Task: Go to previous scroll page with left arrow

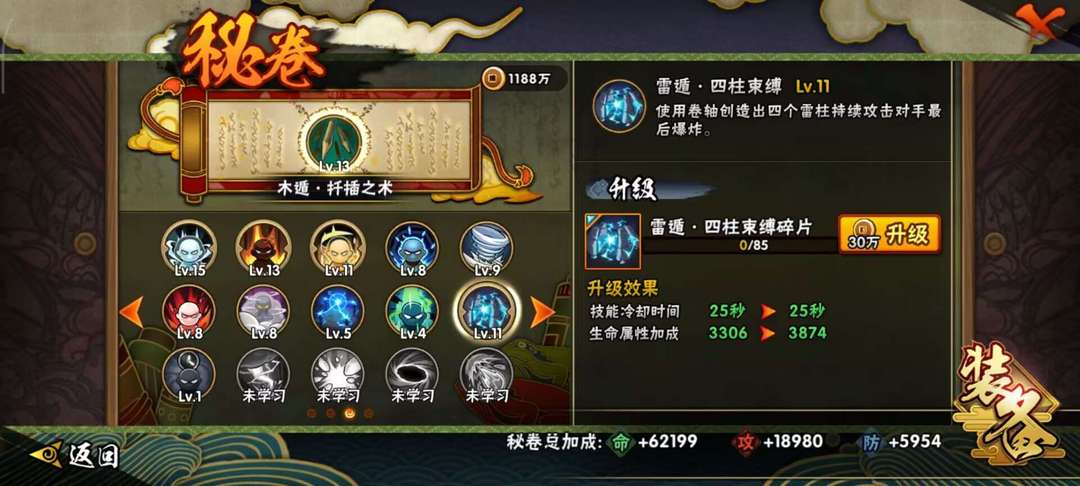Action: (131, 313)
